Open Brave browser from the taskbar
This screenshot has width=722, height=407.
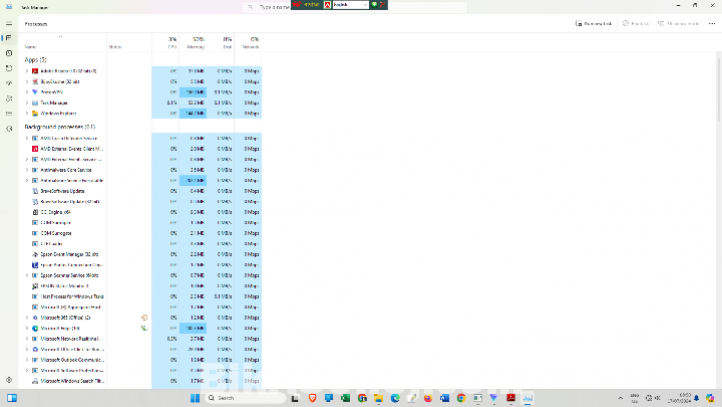click(312, 398)
